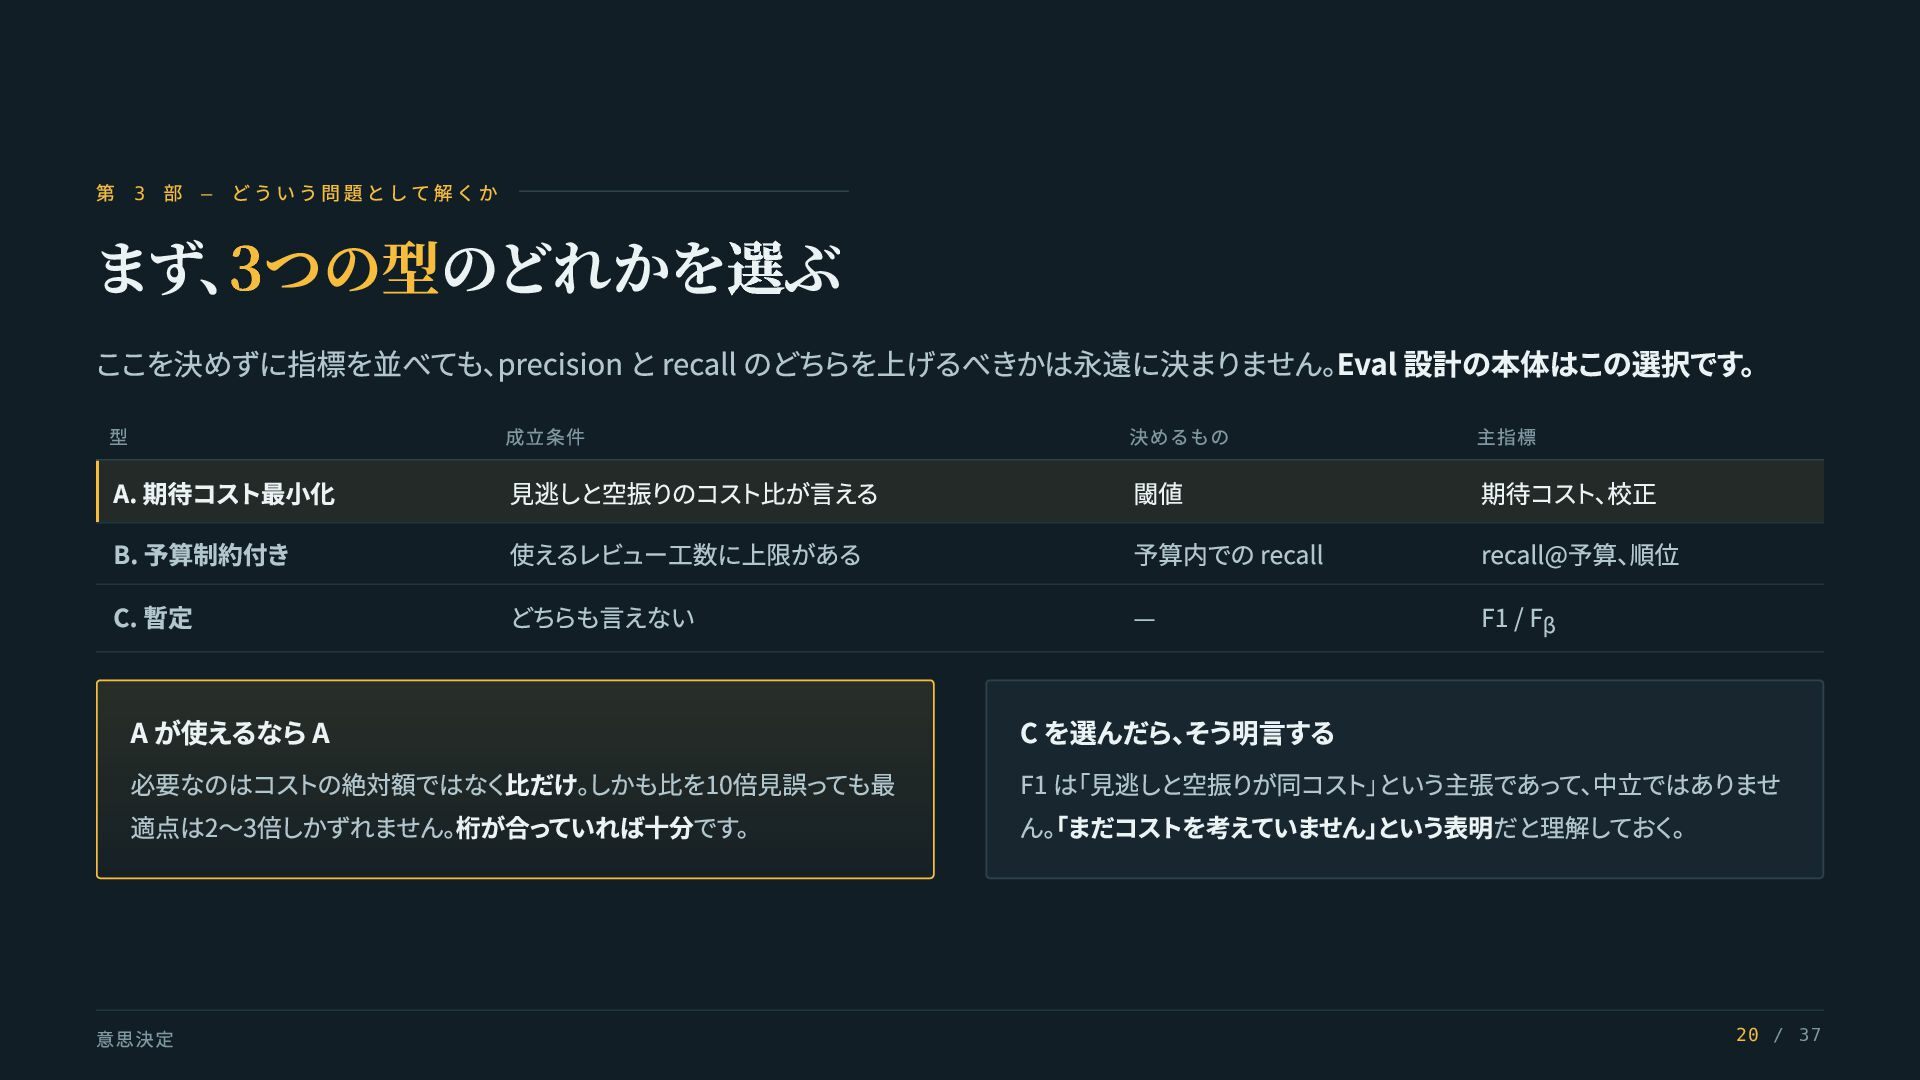Click the page number 20 in footer
Image resolution: width=1920 pixels, height=1080 pixels.
(1747, 1035)
